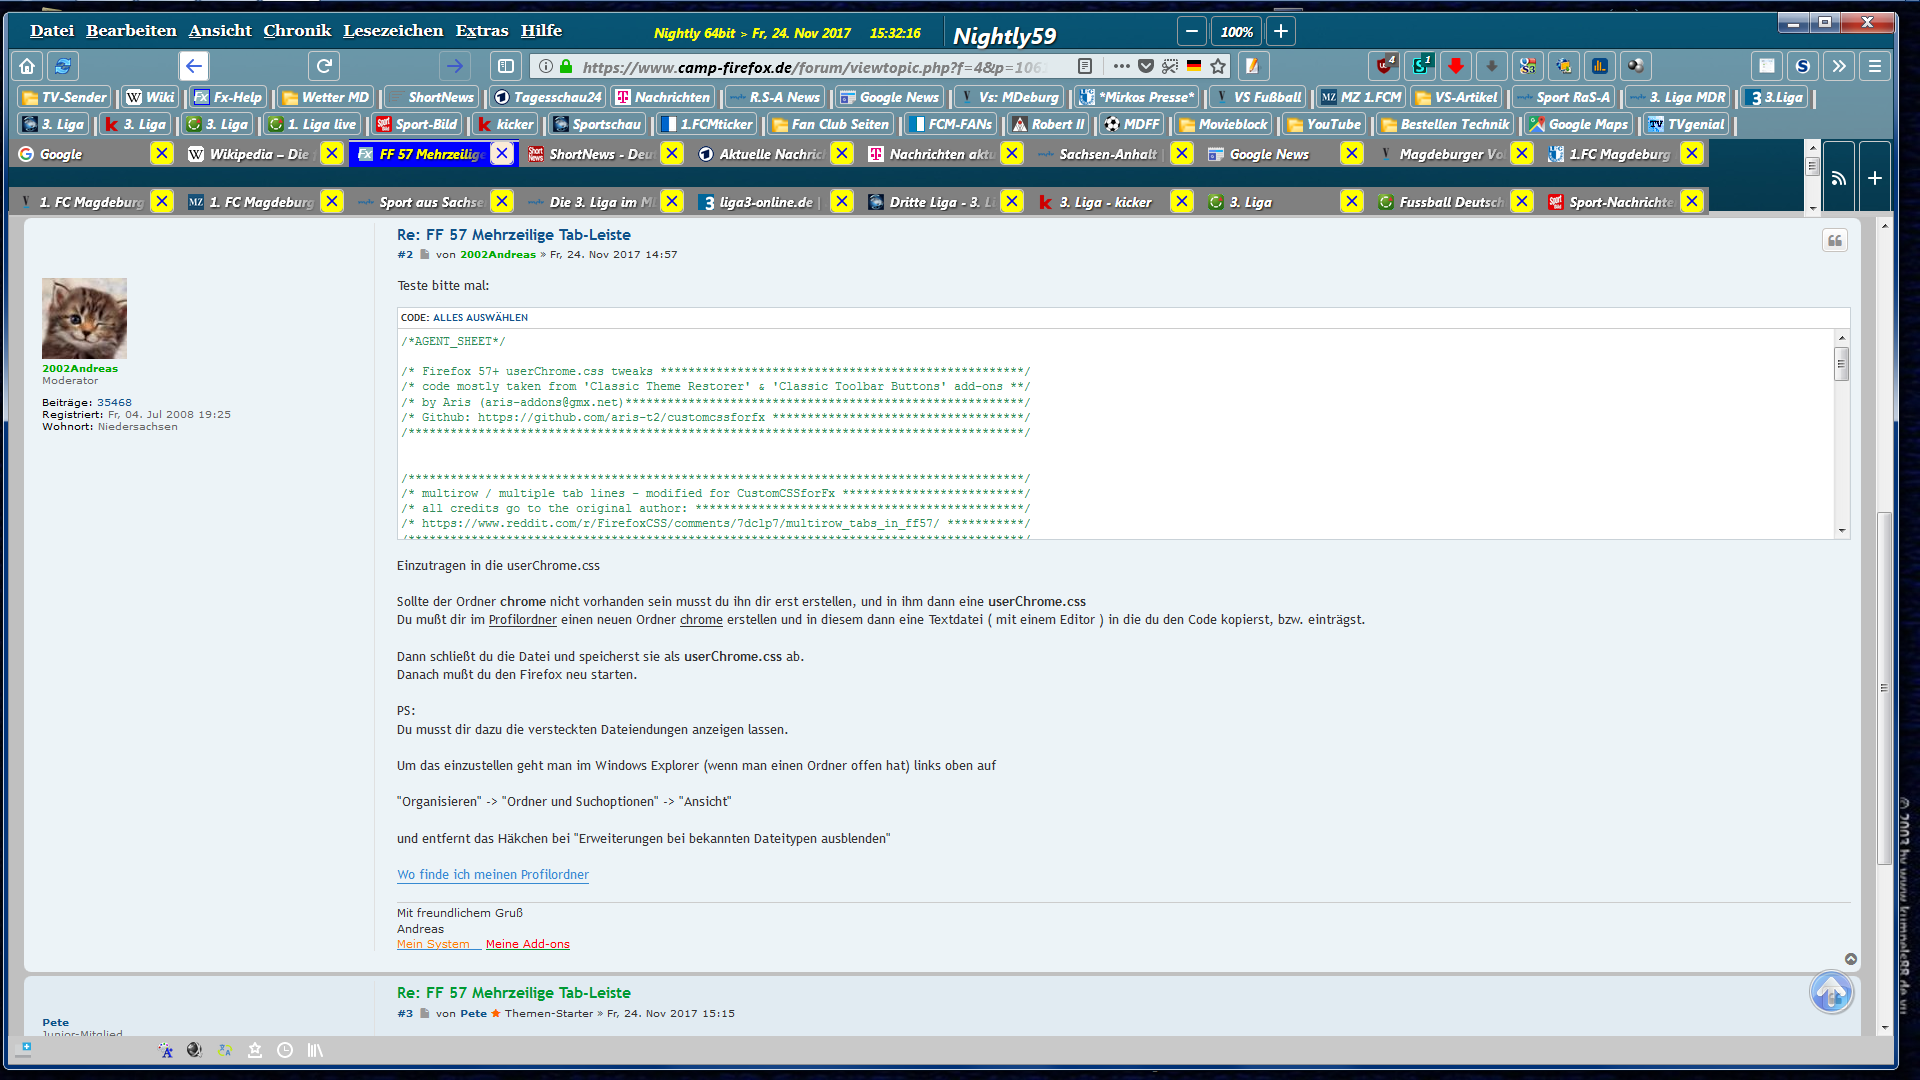Toggle the sidebar button in the toolbar

pos(506,66)
